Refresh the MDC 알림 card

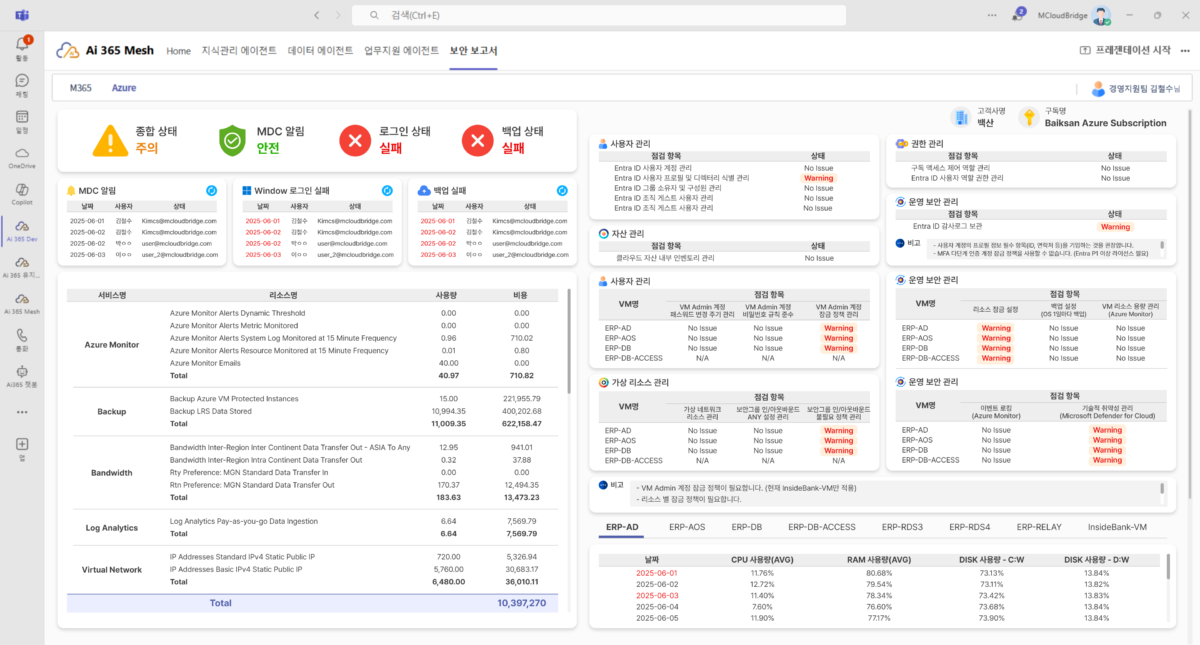point(212,190)
